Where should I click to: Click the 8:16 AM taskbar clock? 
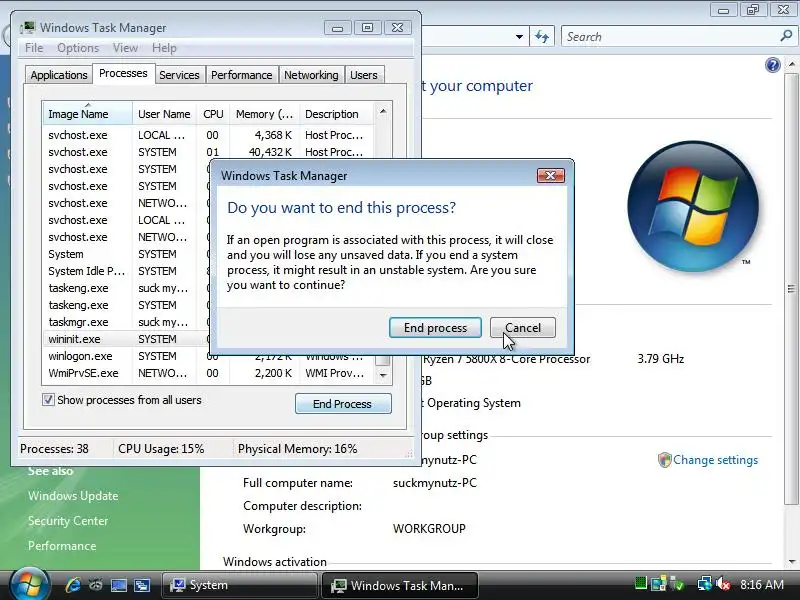[762, 584]
